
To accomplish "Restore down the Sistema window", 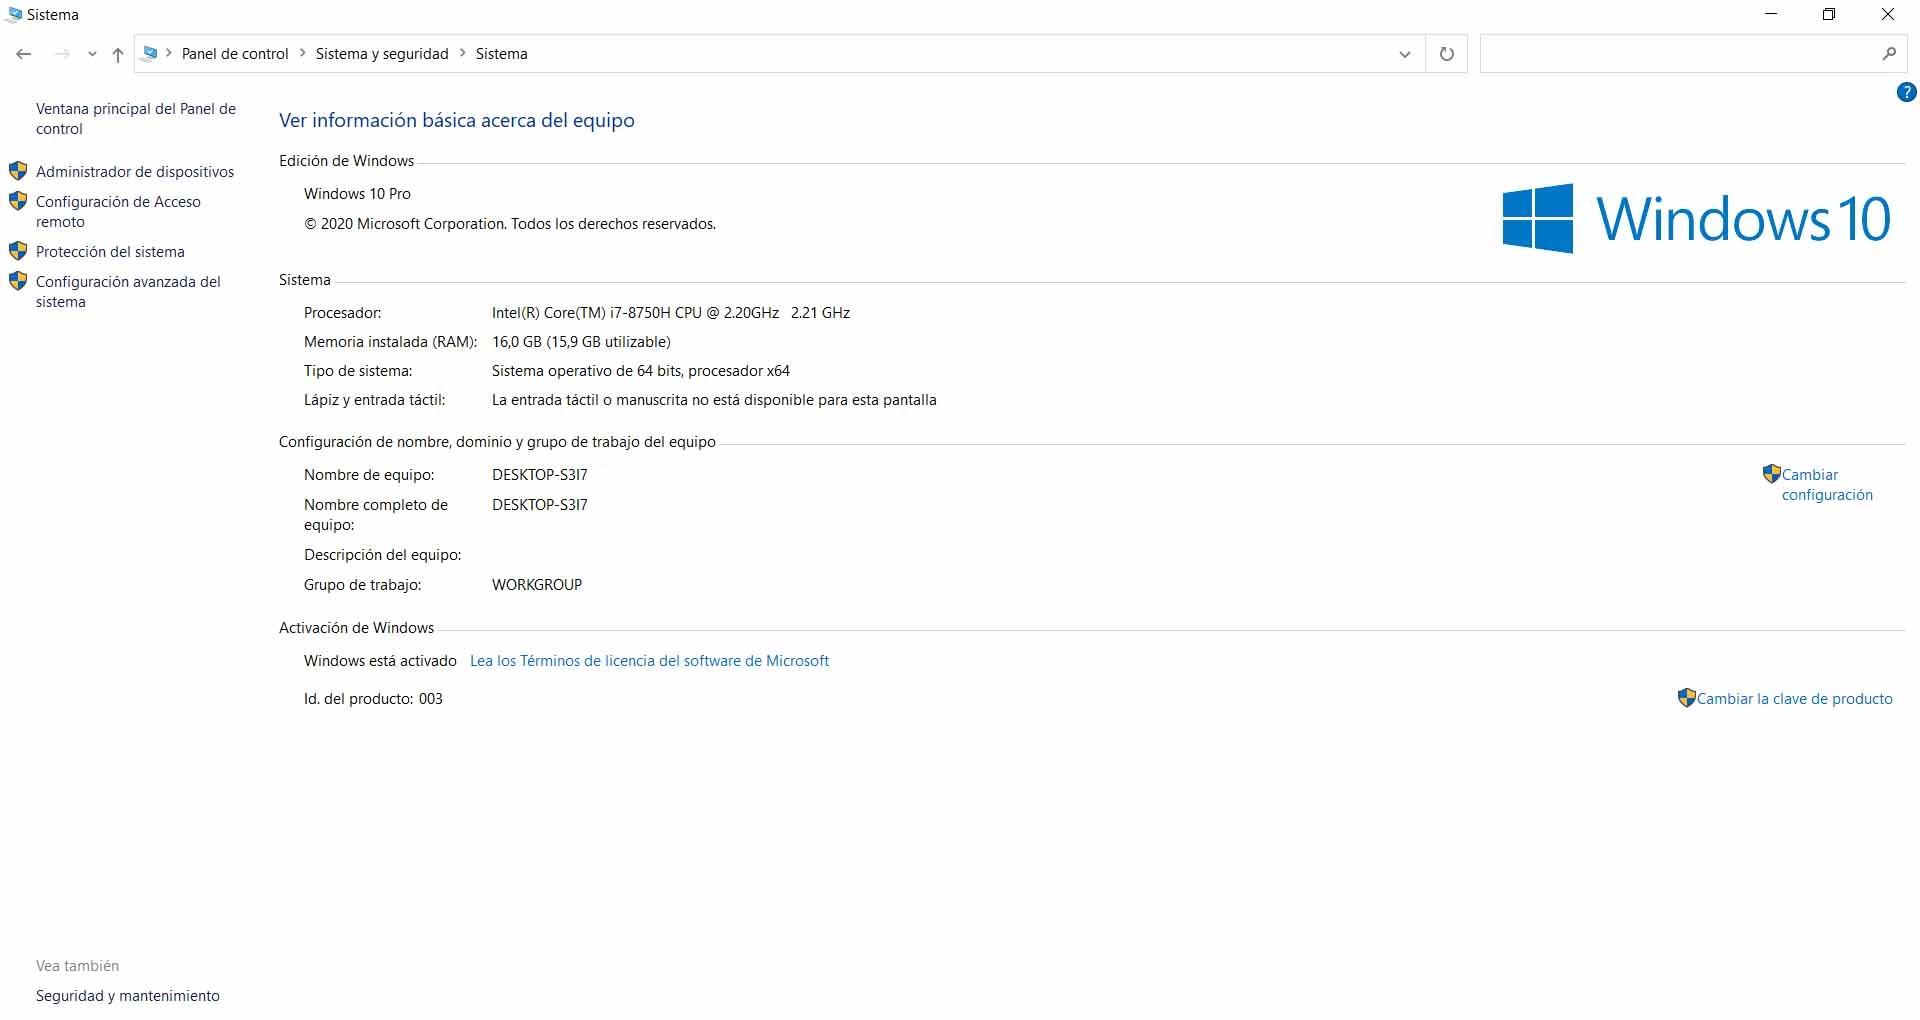I will (x=1829, y=14).
